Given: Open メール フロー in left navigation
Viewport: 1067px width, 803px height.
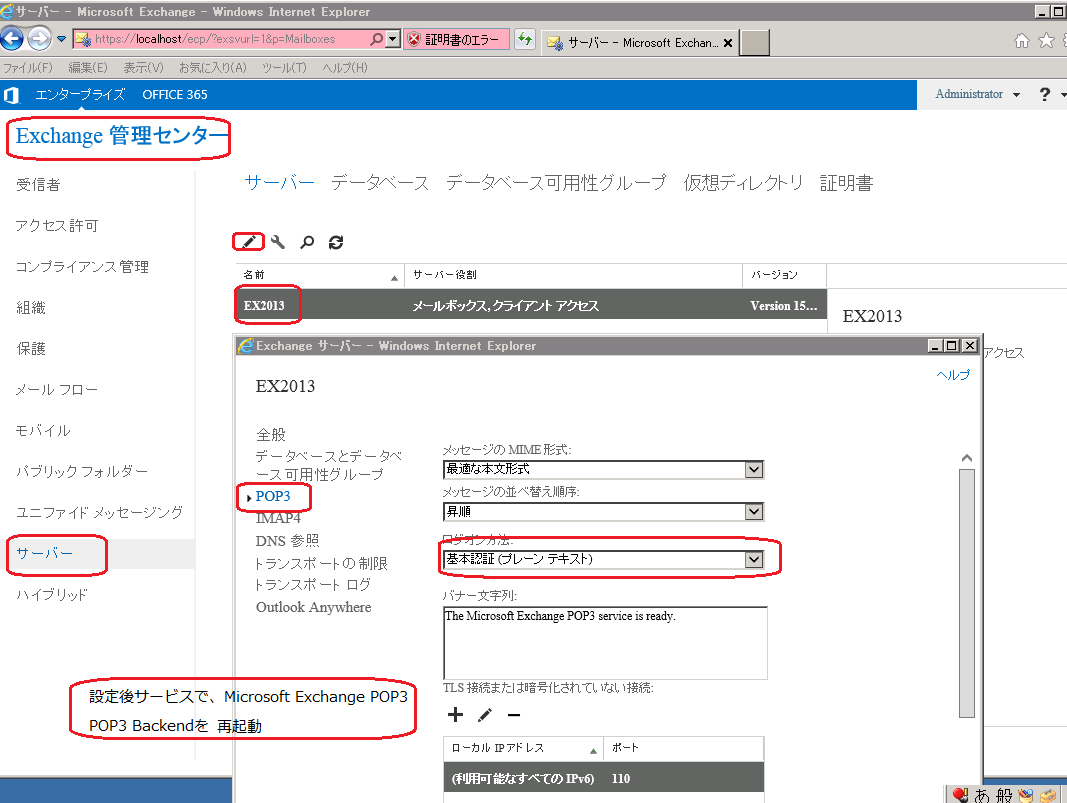Looking at the screenshot, I should click(57, 390).
